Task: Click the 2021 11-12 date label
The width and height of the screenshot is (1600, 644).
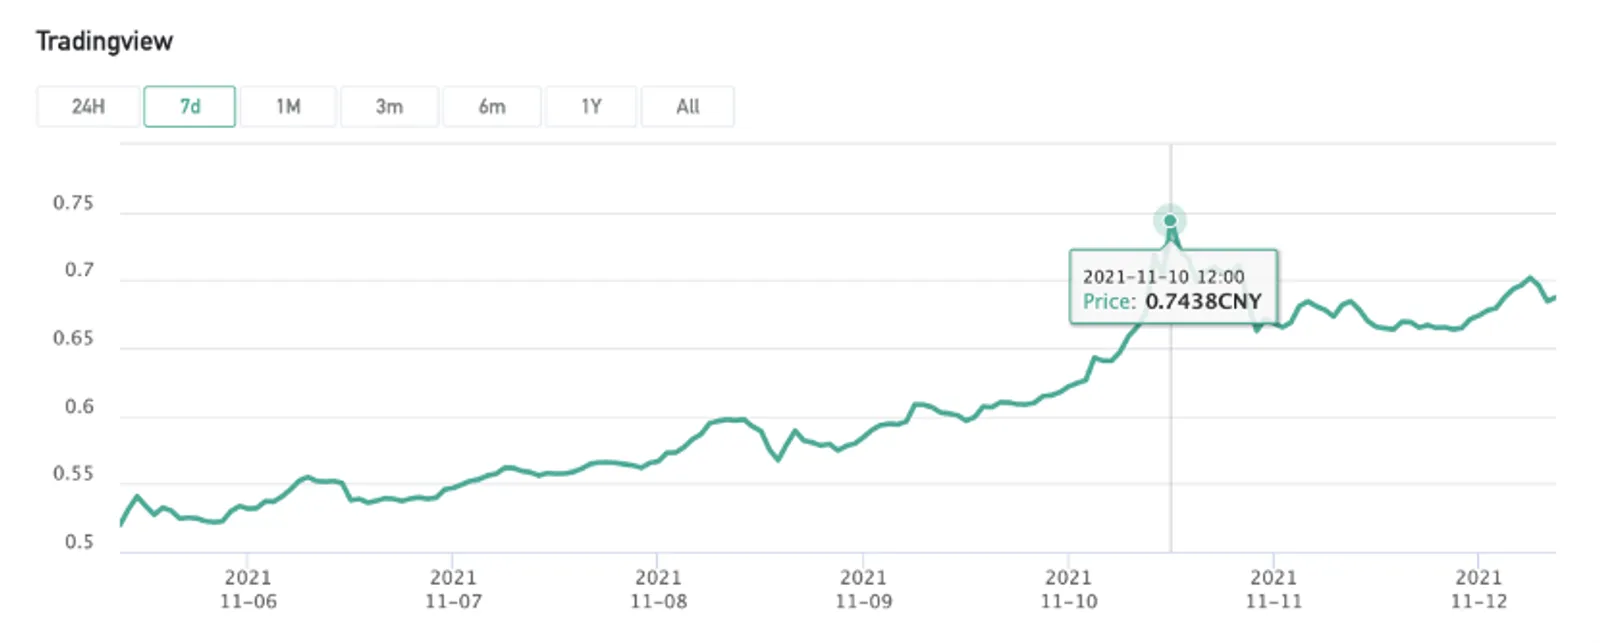Action: (1478, 589)
